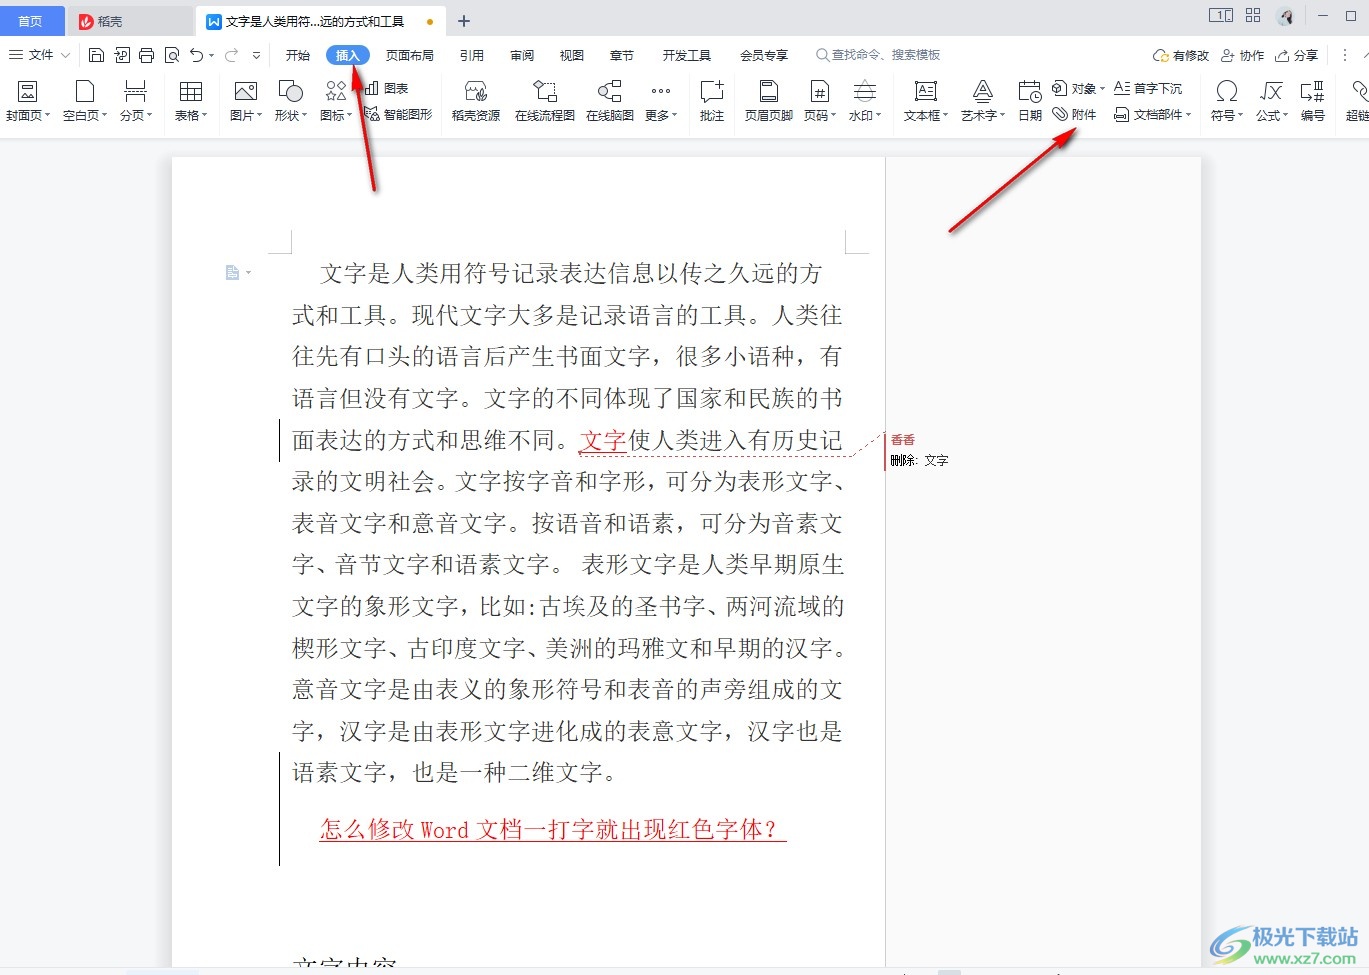Click the revision balloon 删除: 文字

(919, 460)
